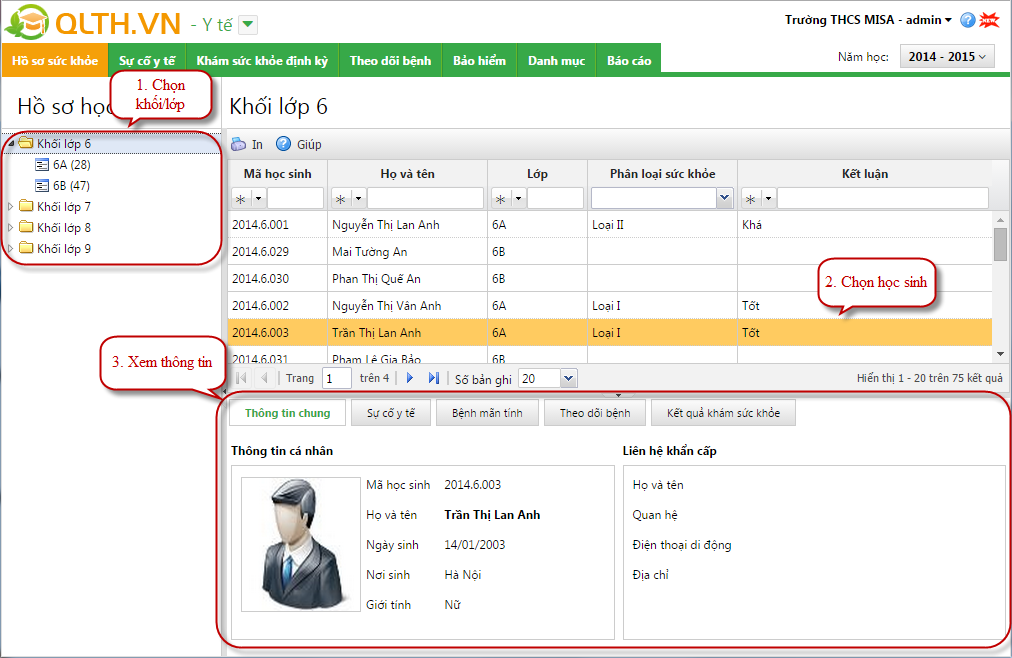Open the Báo cáo menu
Image resolution: width=1012 pixels, height=658 pixels.
point(629,61)
